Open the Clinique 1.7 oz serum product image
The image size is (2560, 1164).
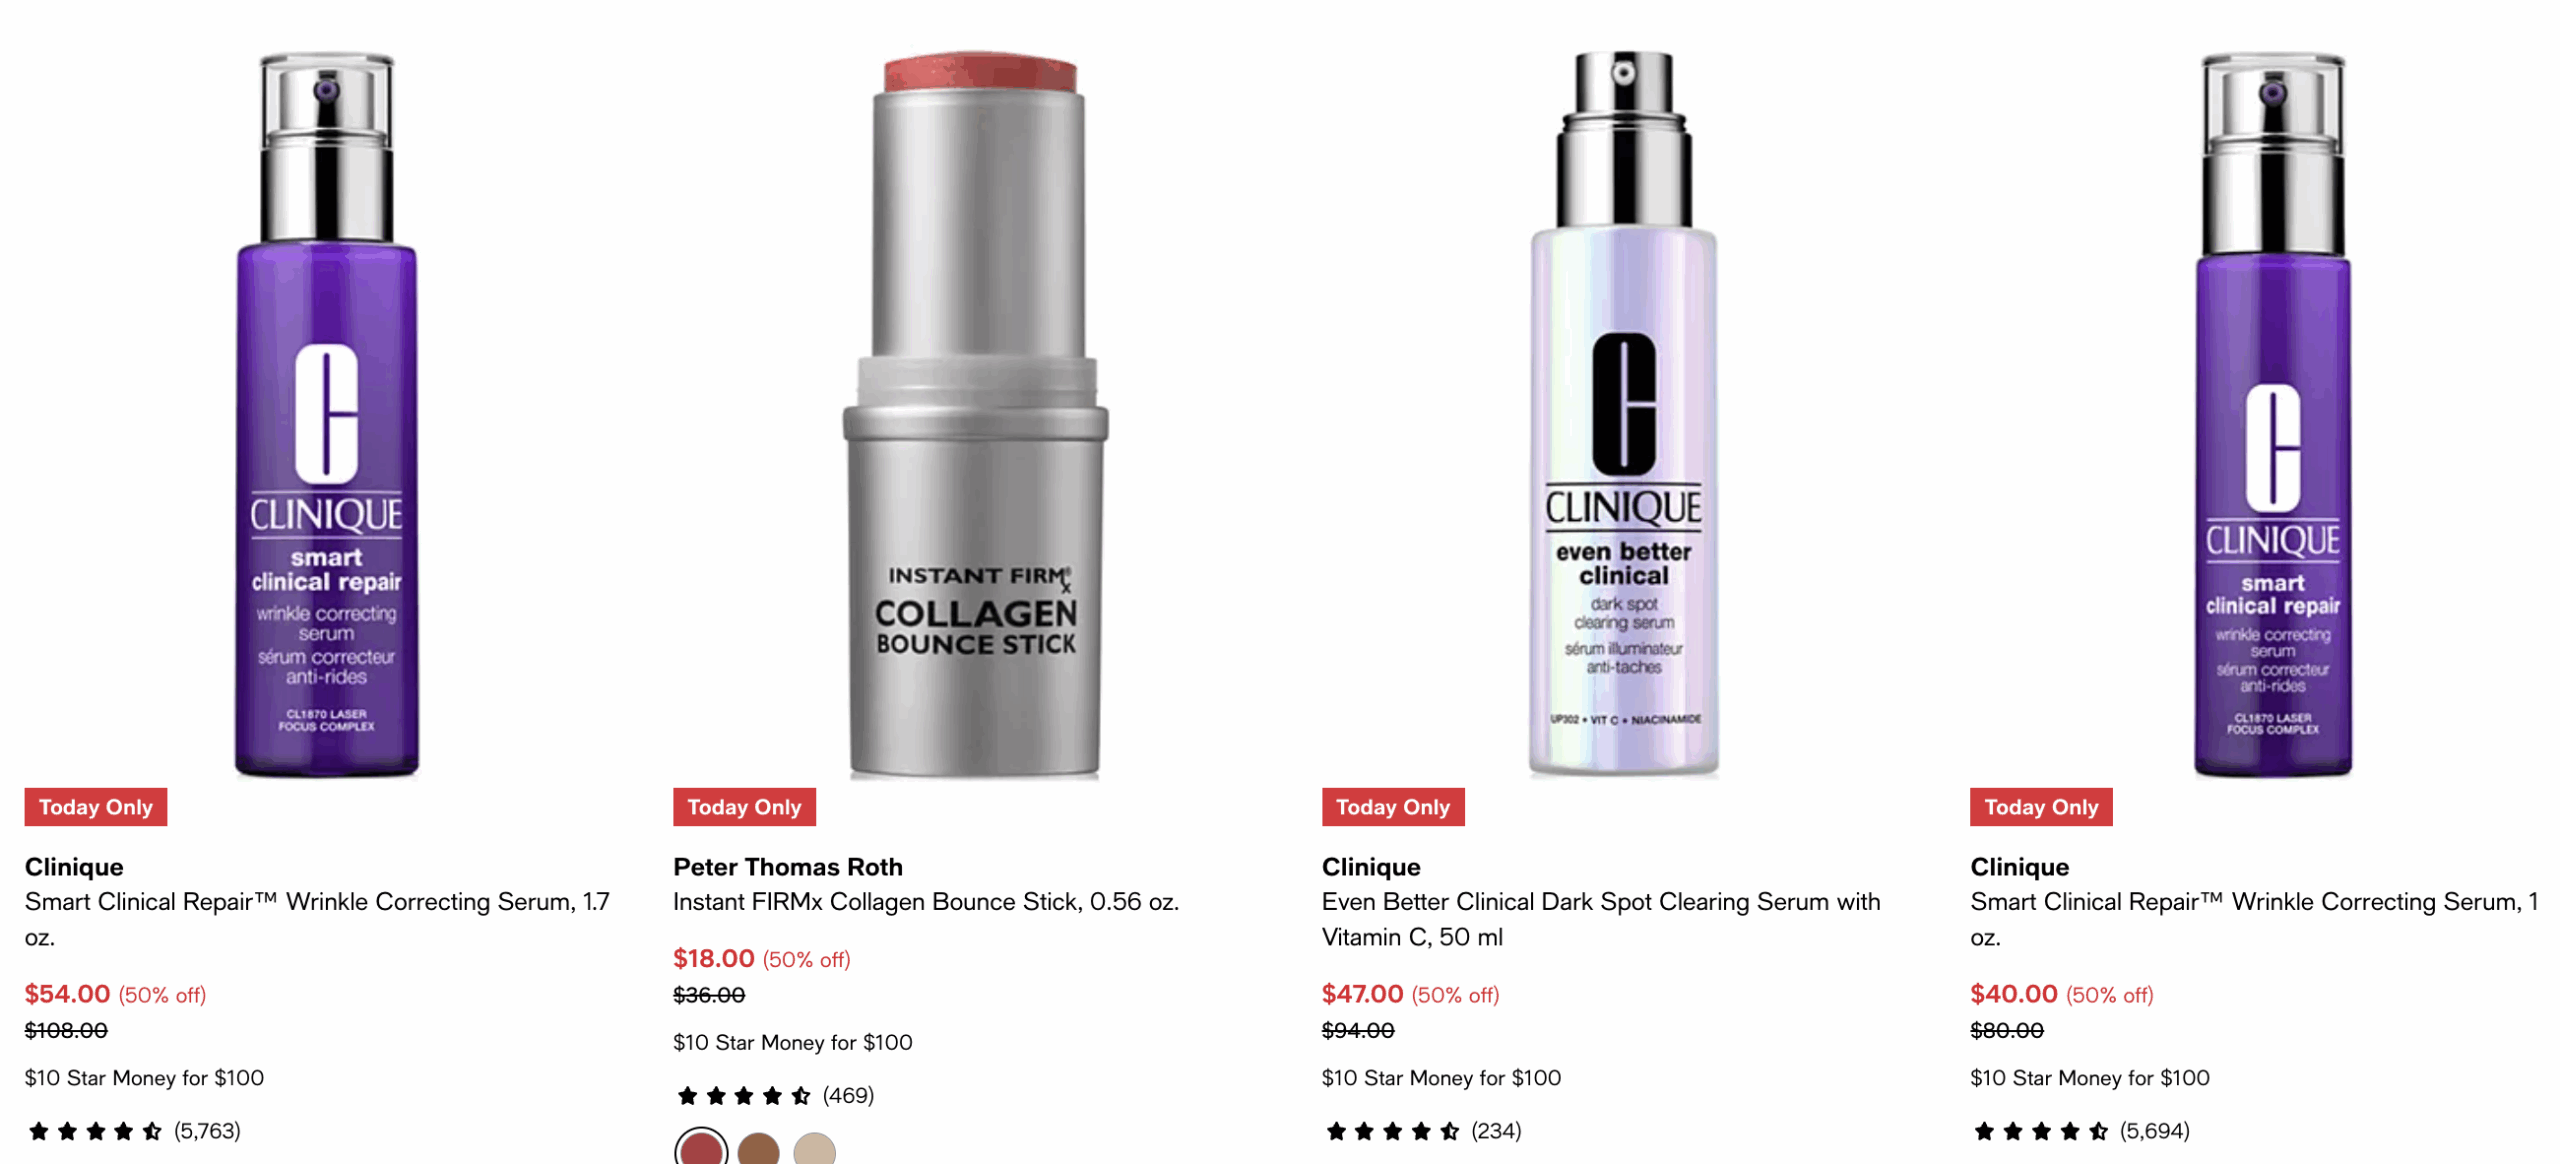(326, 415)
